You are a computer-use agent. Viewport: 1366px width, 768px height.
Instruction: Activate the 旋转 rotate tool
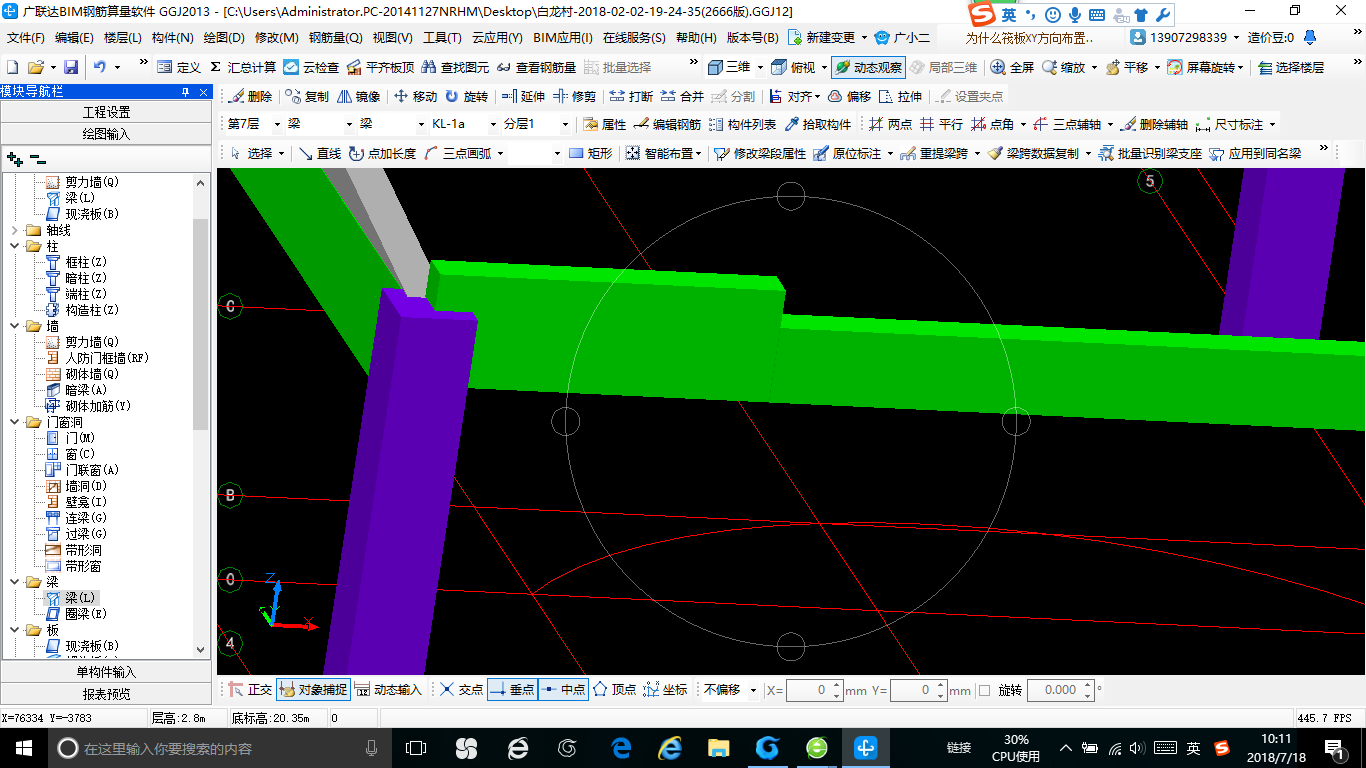click(x=467, y=97)
